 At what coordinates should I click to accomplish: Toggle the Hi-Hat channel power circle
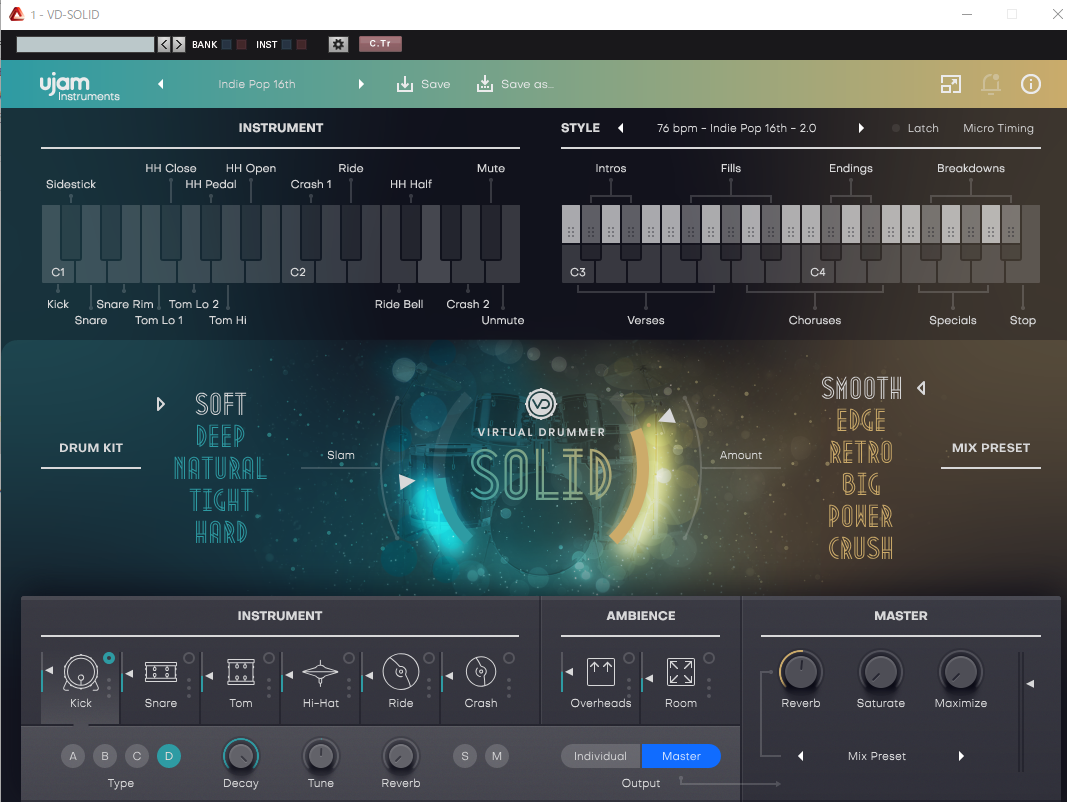349,658
